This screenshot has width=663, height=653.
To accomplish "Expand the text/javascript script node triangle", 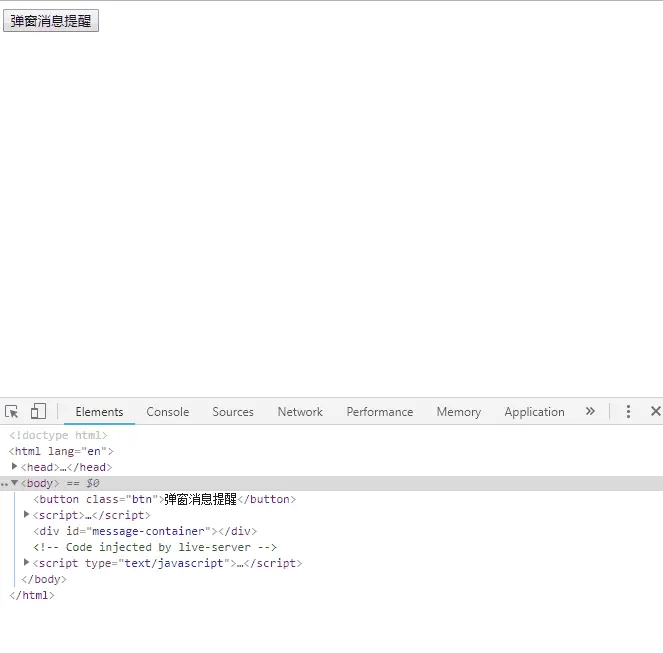I will 26,562.
